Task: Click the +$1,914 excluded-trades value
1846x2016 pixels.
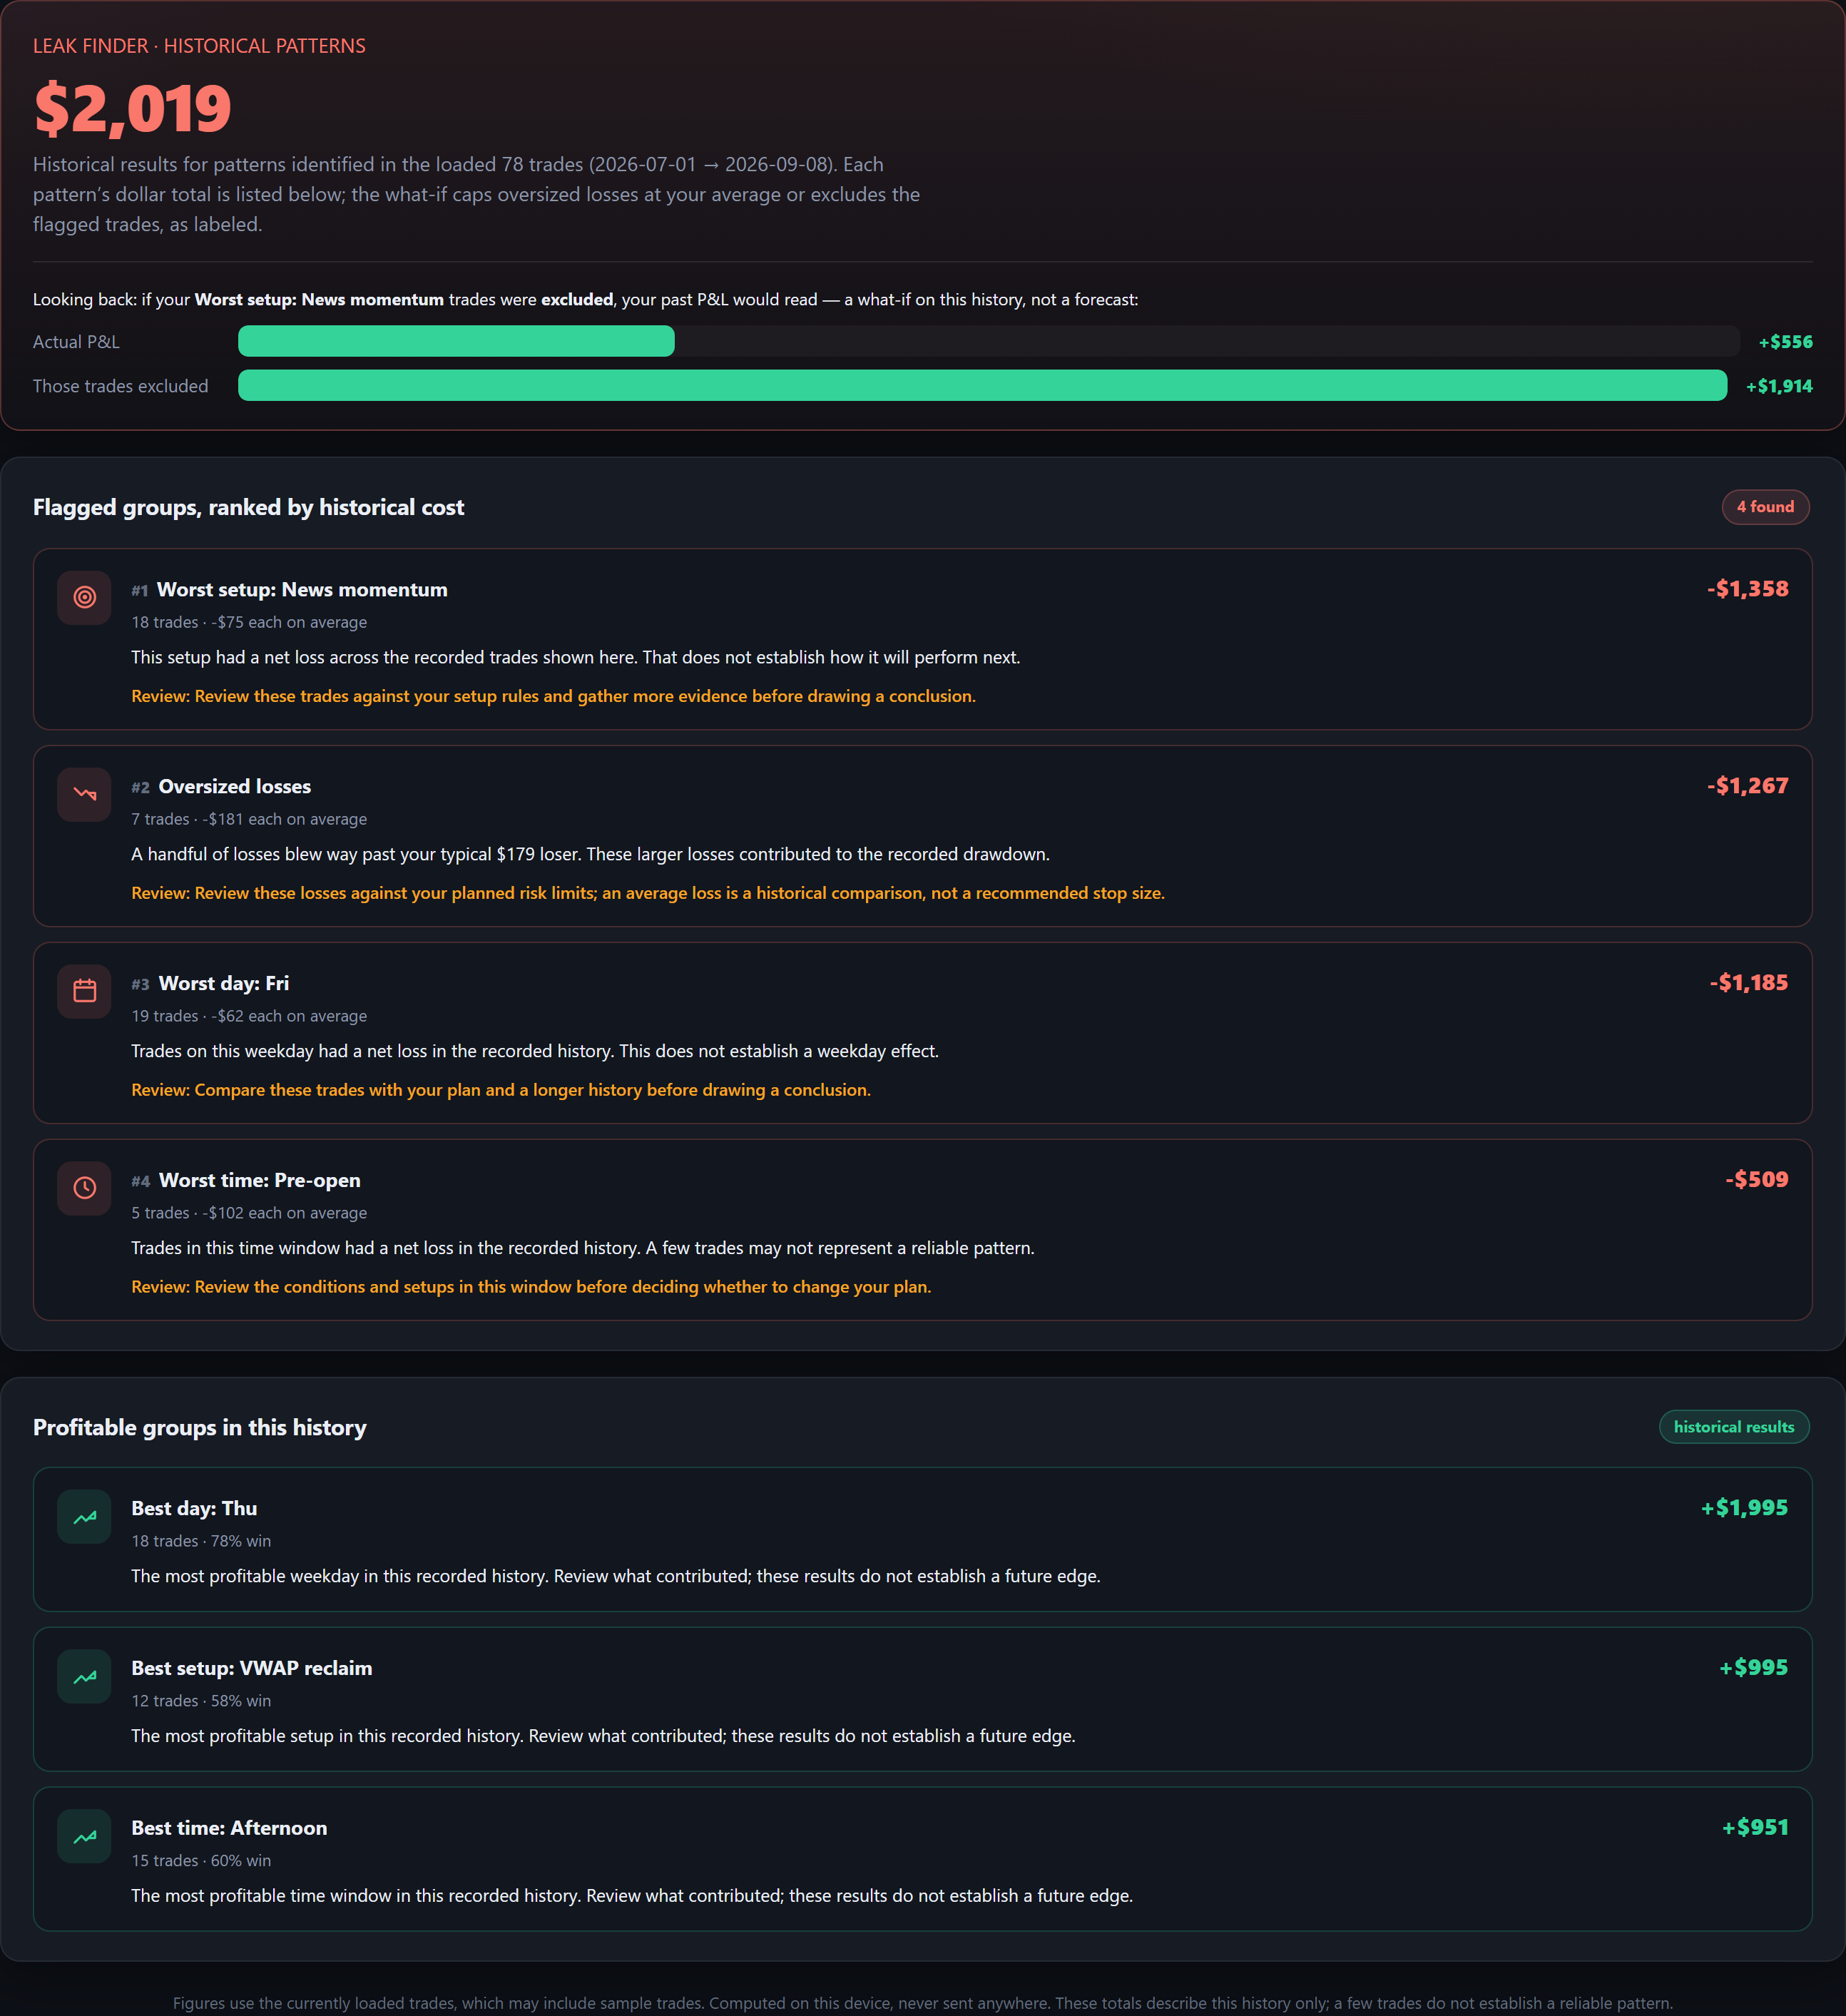Action: tap(1779, 386)
